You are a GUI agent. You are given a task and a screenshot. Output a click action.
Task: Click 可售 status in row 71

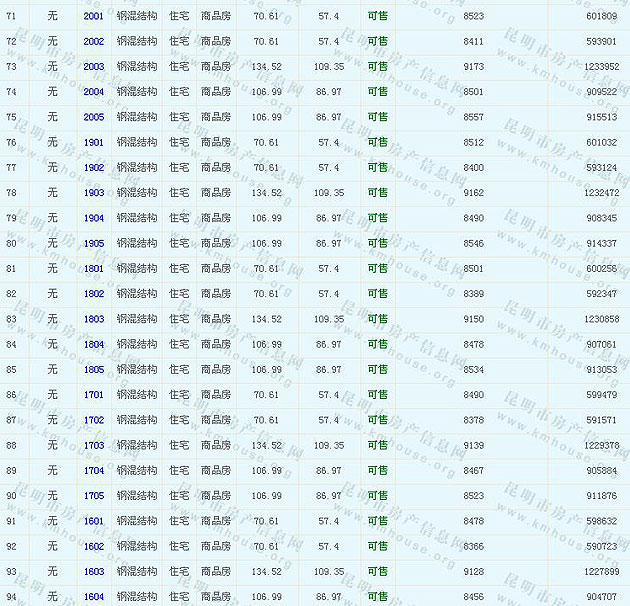378,16
